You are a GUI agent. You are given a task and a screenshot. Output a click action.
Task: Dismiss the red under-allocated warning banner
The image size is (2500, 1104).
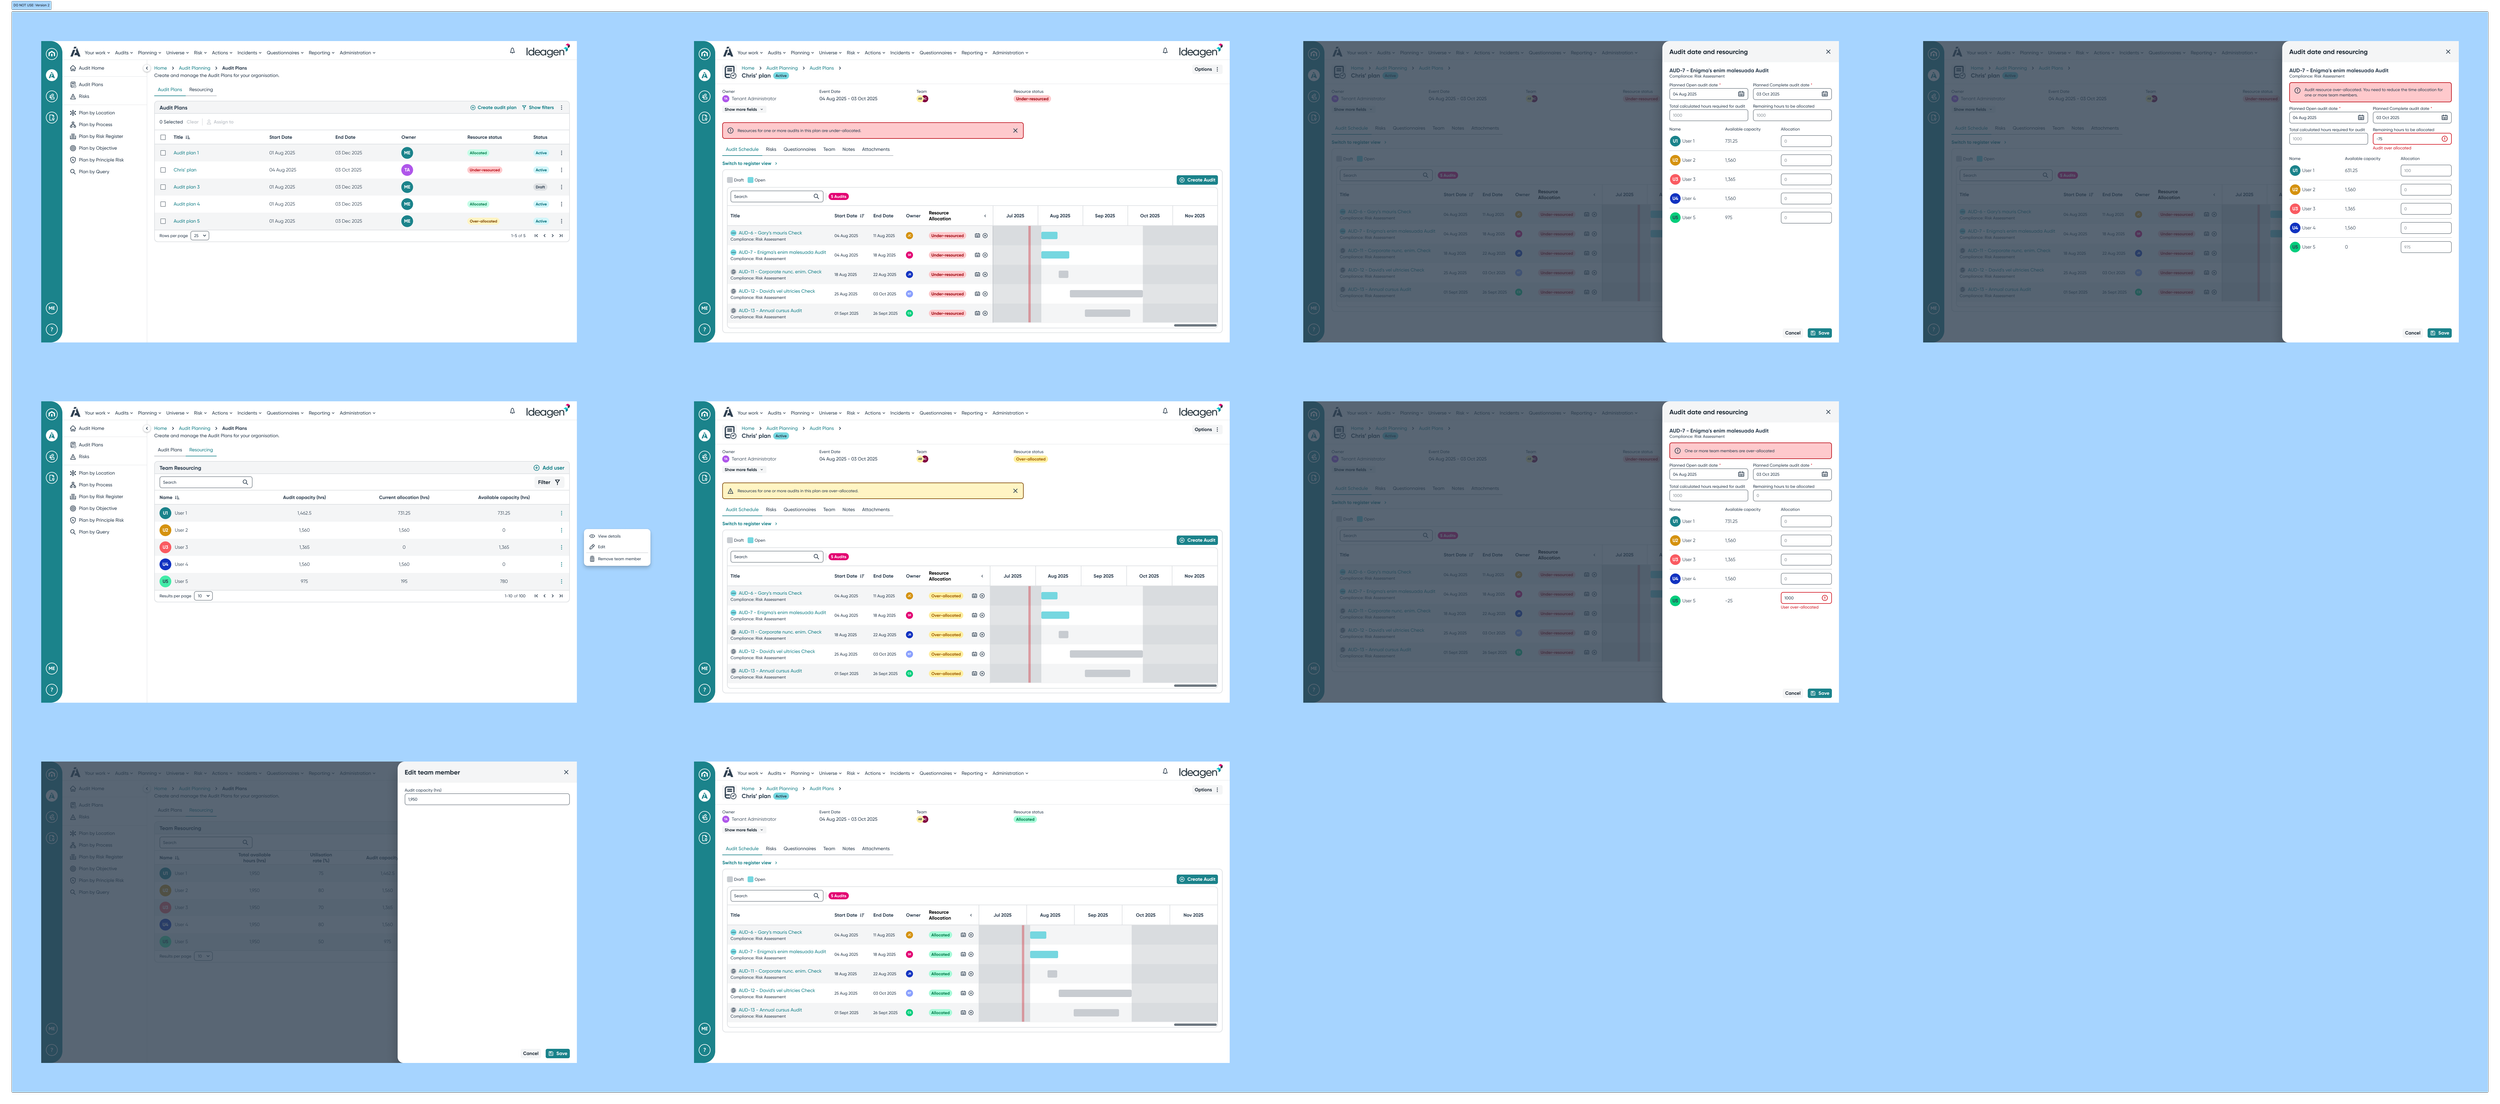[1015, 130]
